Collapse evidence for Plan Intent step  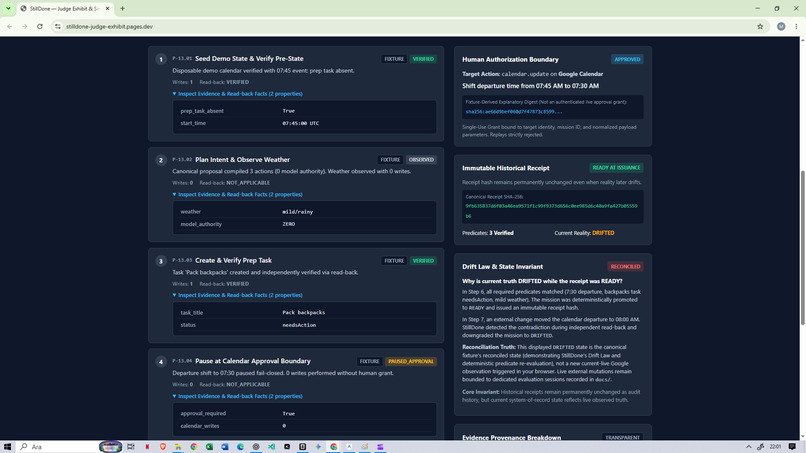(x=237, y=194)
